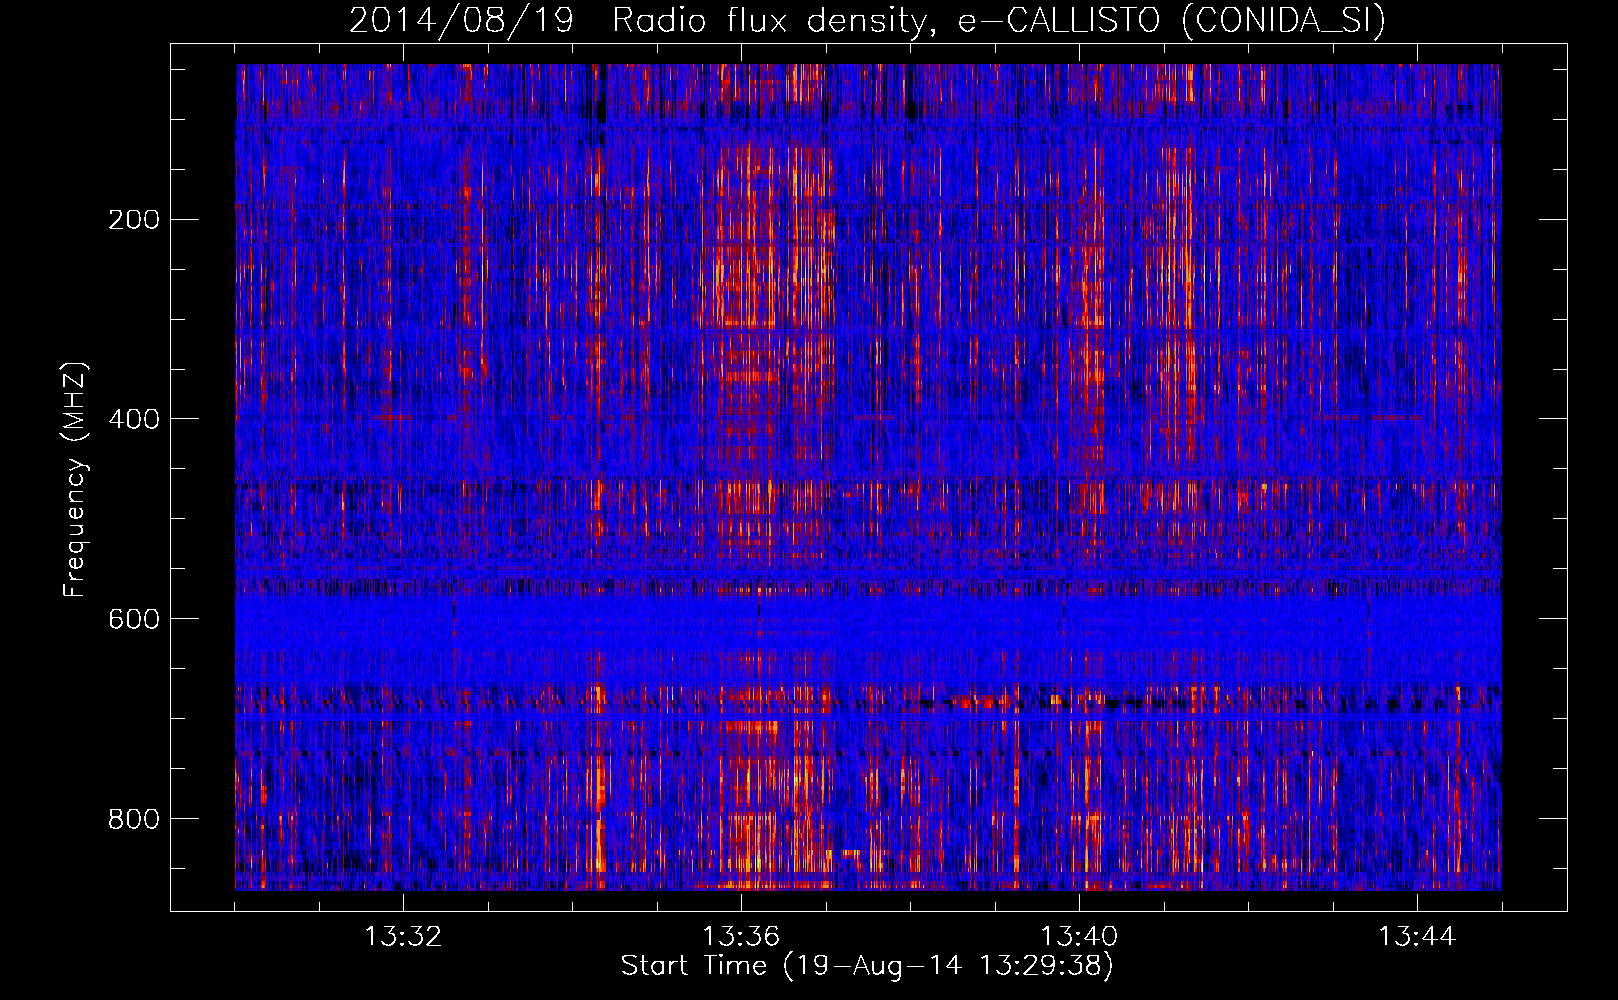Click the '13:36' time tick label
Image resolution: width=1618 pixels, height=1000 pixels.
[741, 937]
